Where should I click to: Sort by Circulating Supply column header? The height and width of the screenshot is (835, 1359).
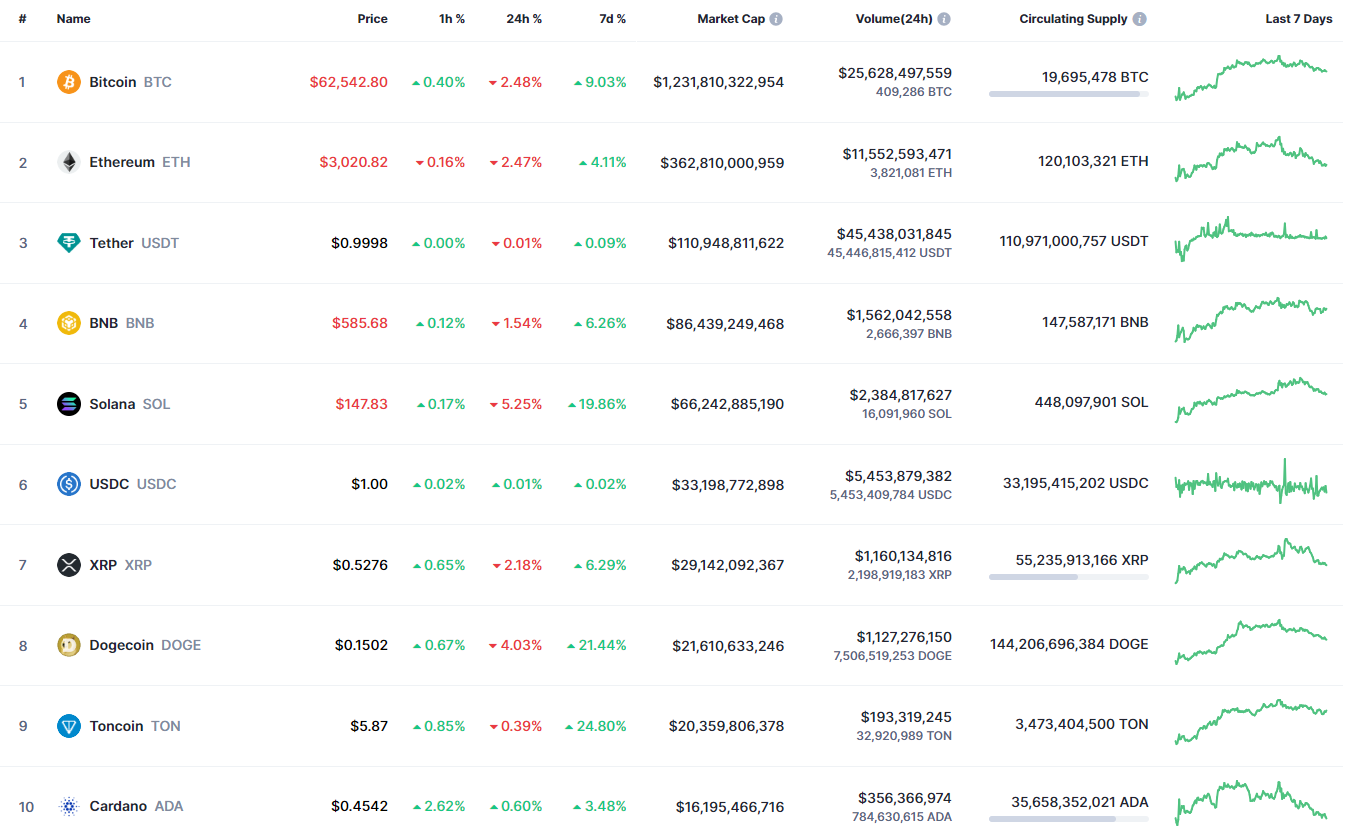[1073, 19]
